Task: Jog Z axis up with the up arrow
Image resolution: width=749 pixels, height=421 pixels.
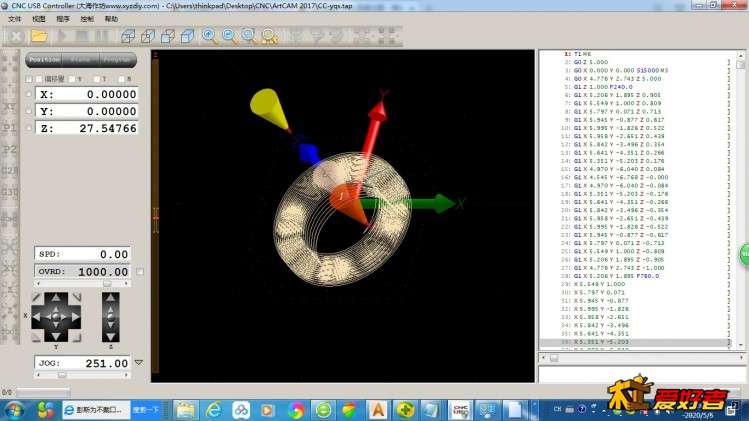Action: pyautogui.click(x=111, y=298)
